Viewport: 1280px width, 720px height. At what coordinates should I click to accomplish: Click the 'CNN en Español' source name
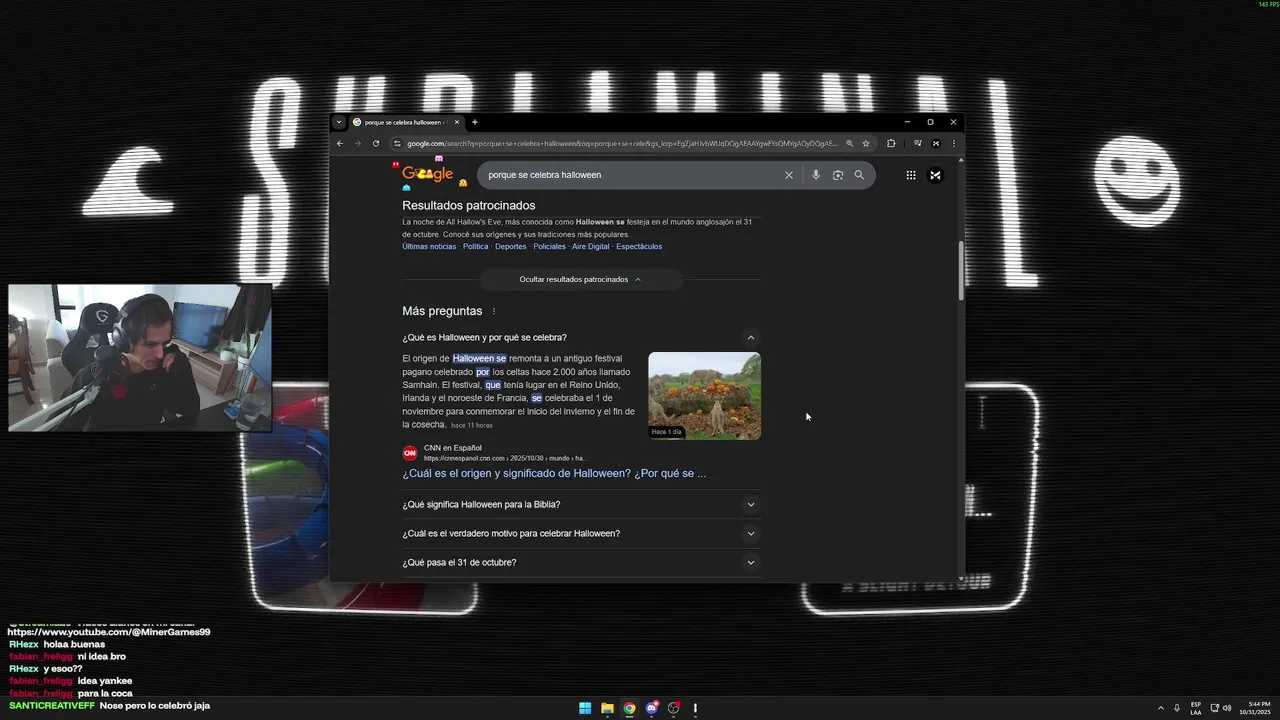point(452,448)
